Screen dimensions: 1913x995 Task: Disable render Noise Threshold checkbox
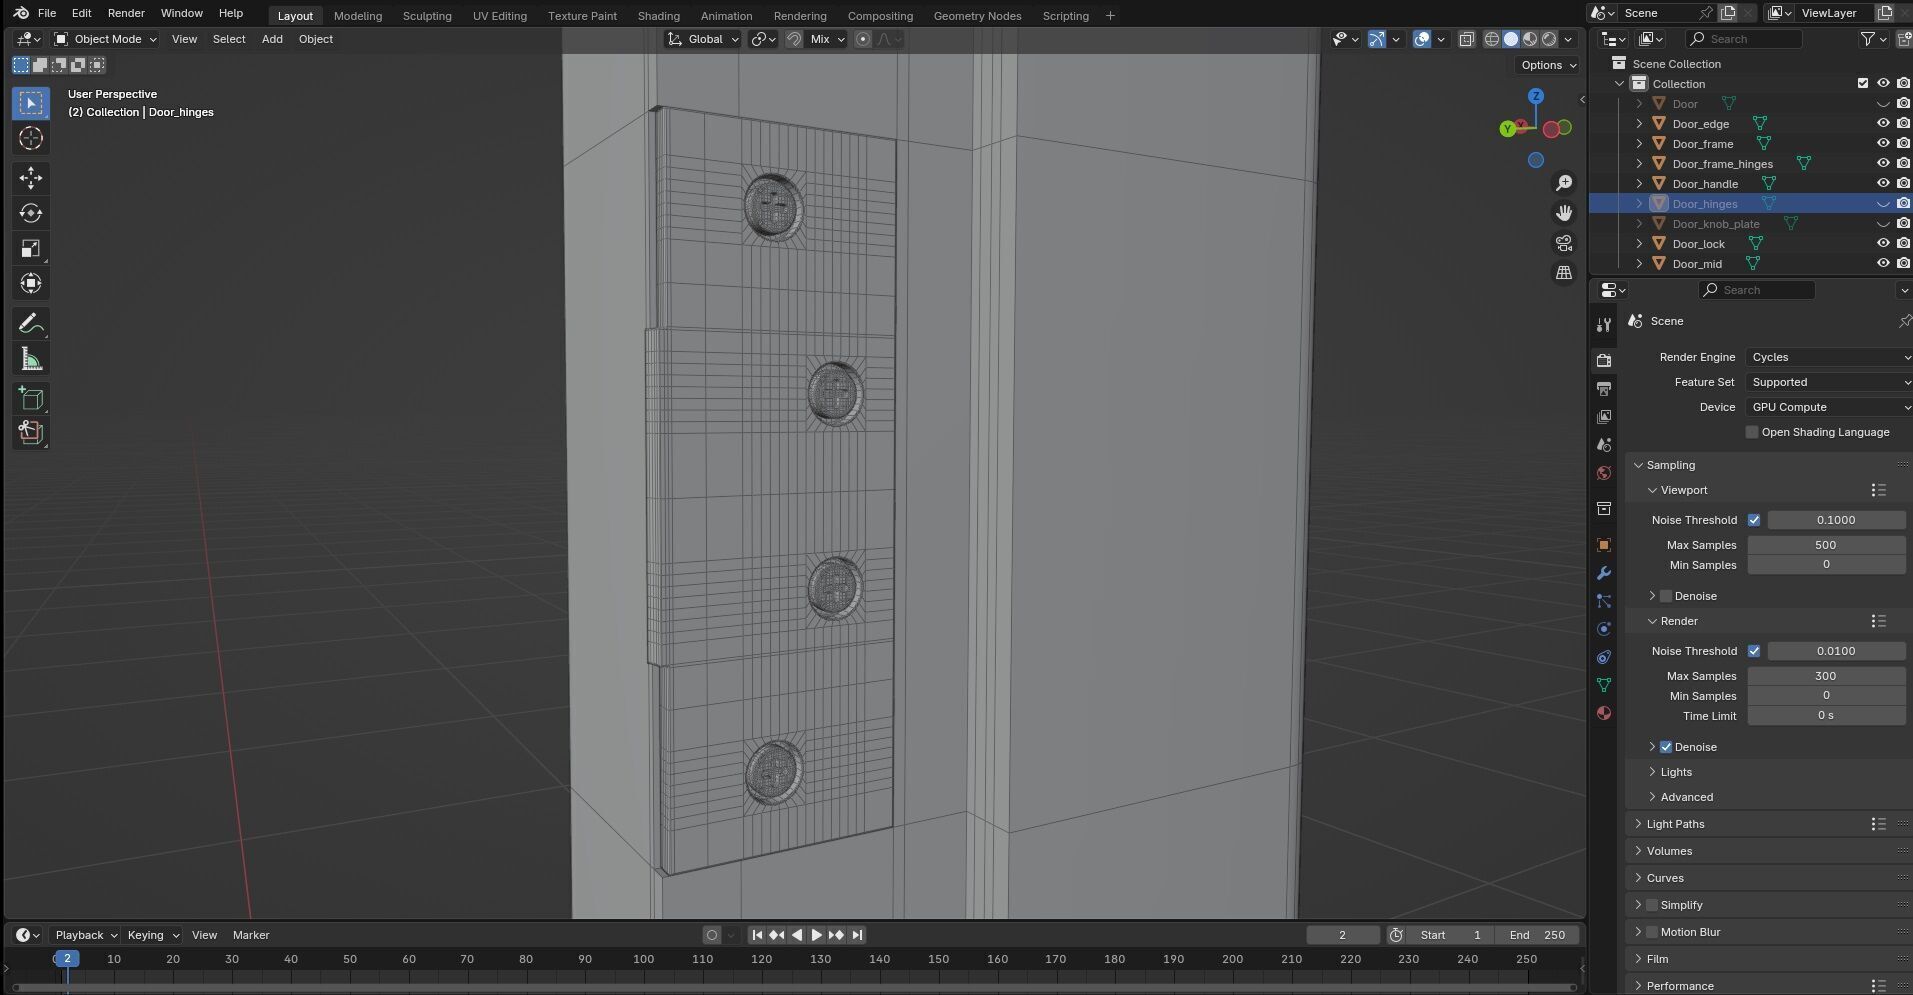[1754, 651]
